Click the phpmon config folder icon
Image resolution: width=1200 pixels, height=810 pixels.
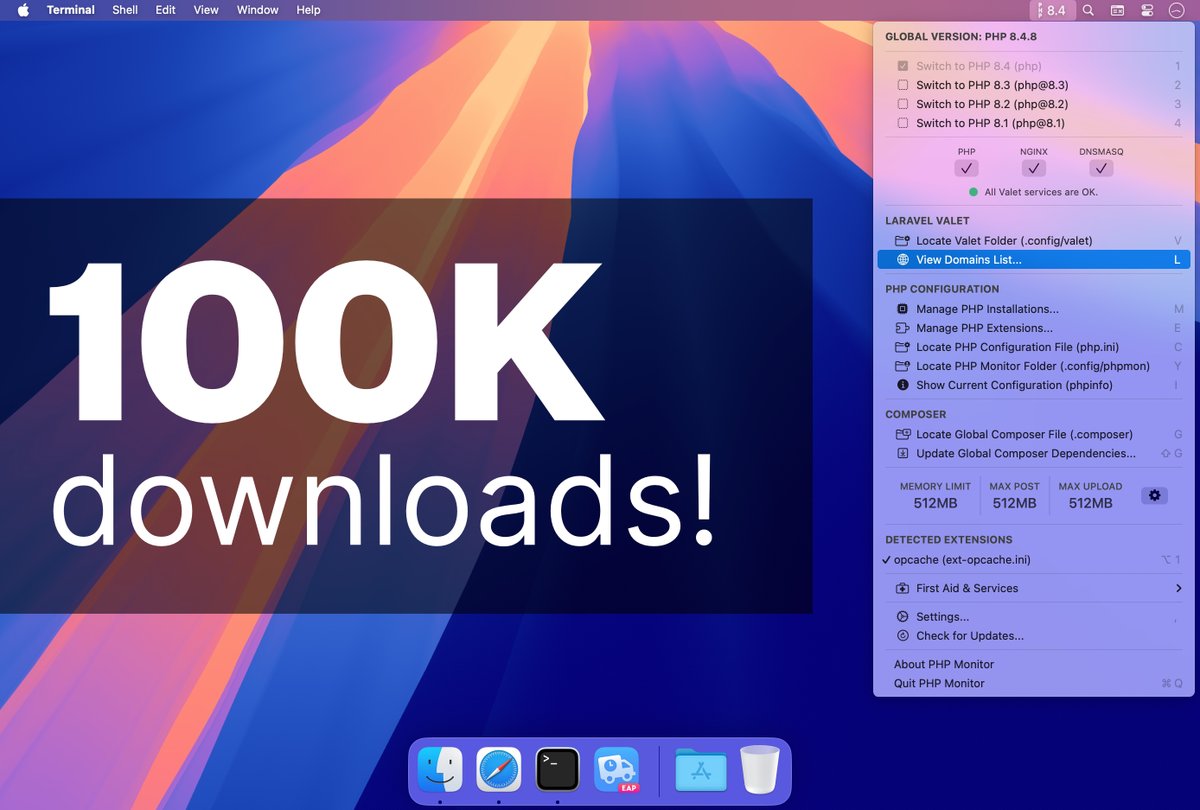click(902, 366)
